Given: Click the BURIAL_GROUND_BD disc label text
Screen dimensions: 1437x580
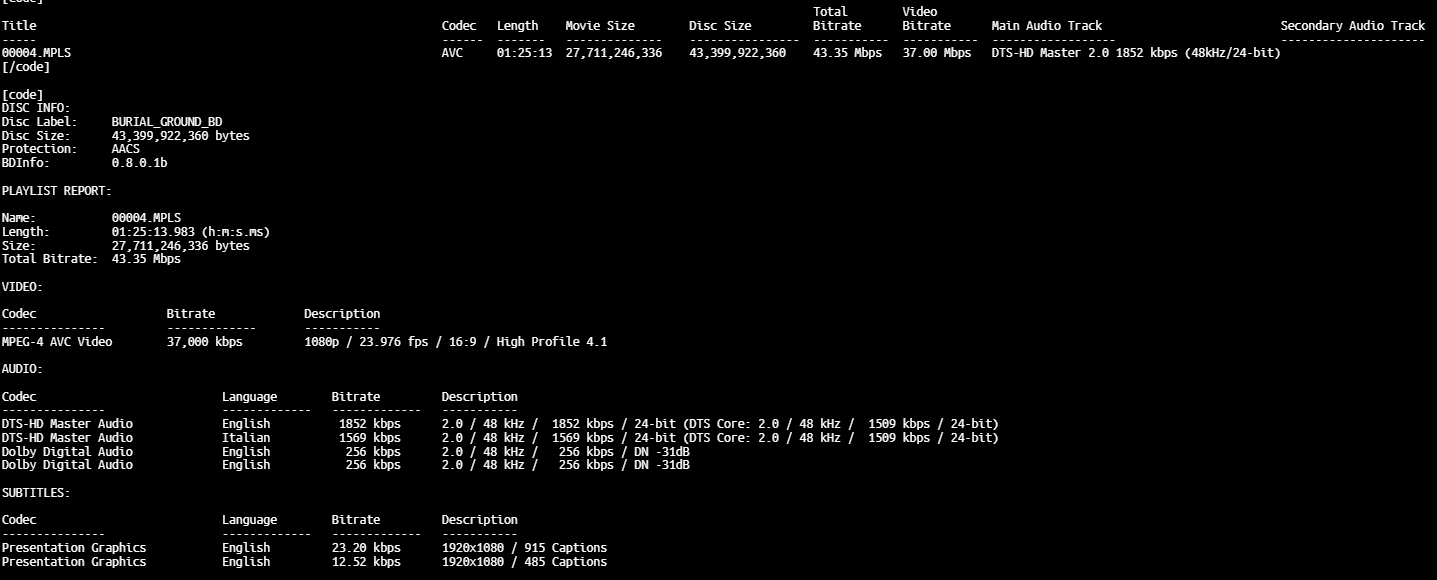Looking at the screenshot, I should click(x=166, y=122).
